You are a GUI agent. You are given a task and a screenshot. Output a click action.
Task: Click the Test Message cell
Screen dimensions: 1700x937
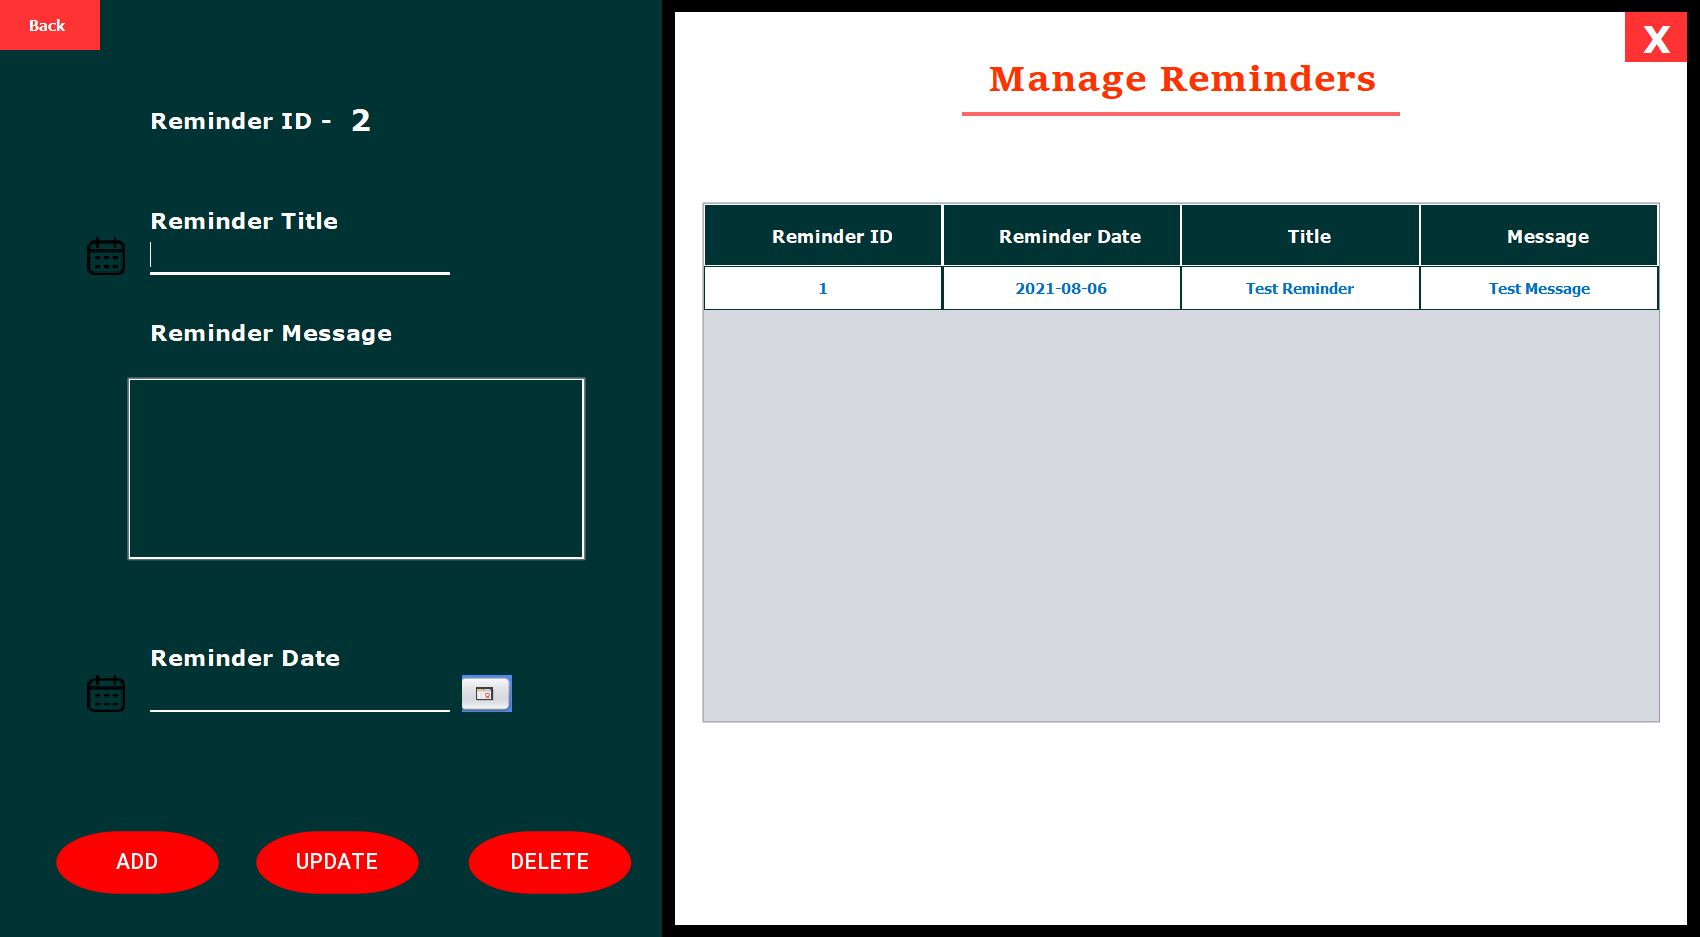click(x=1539, y=288)
